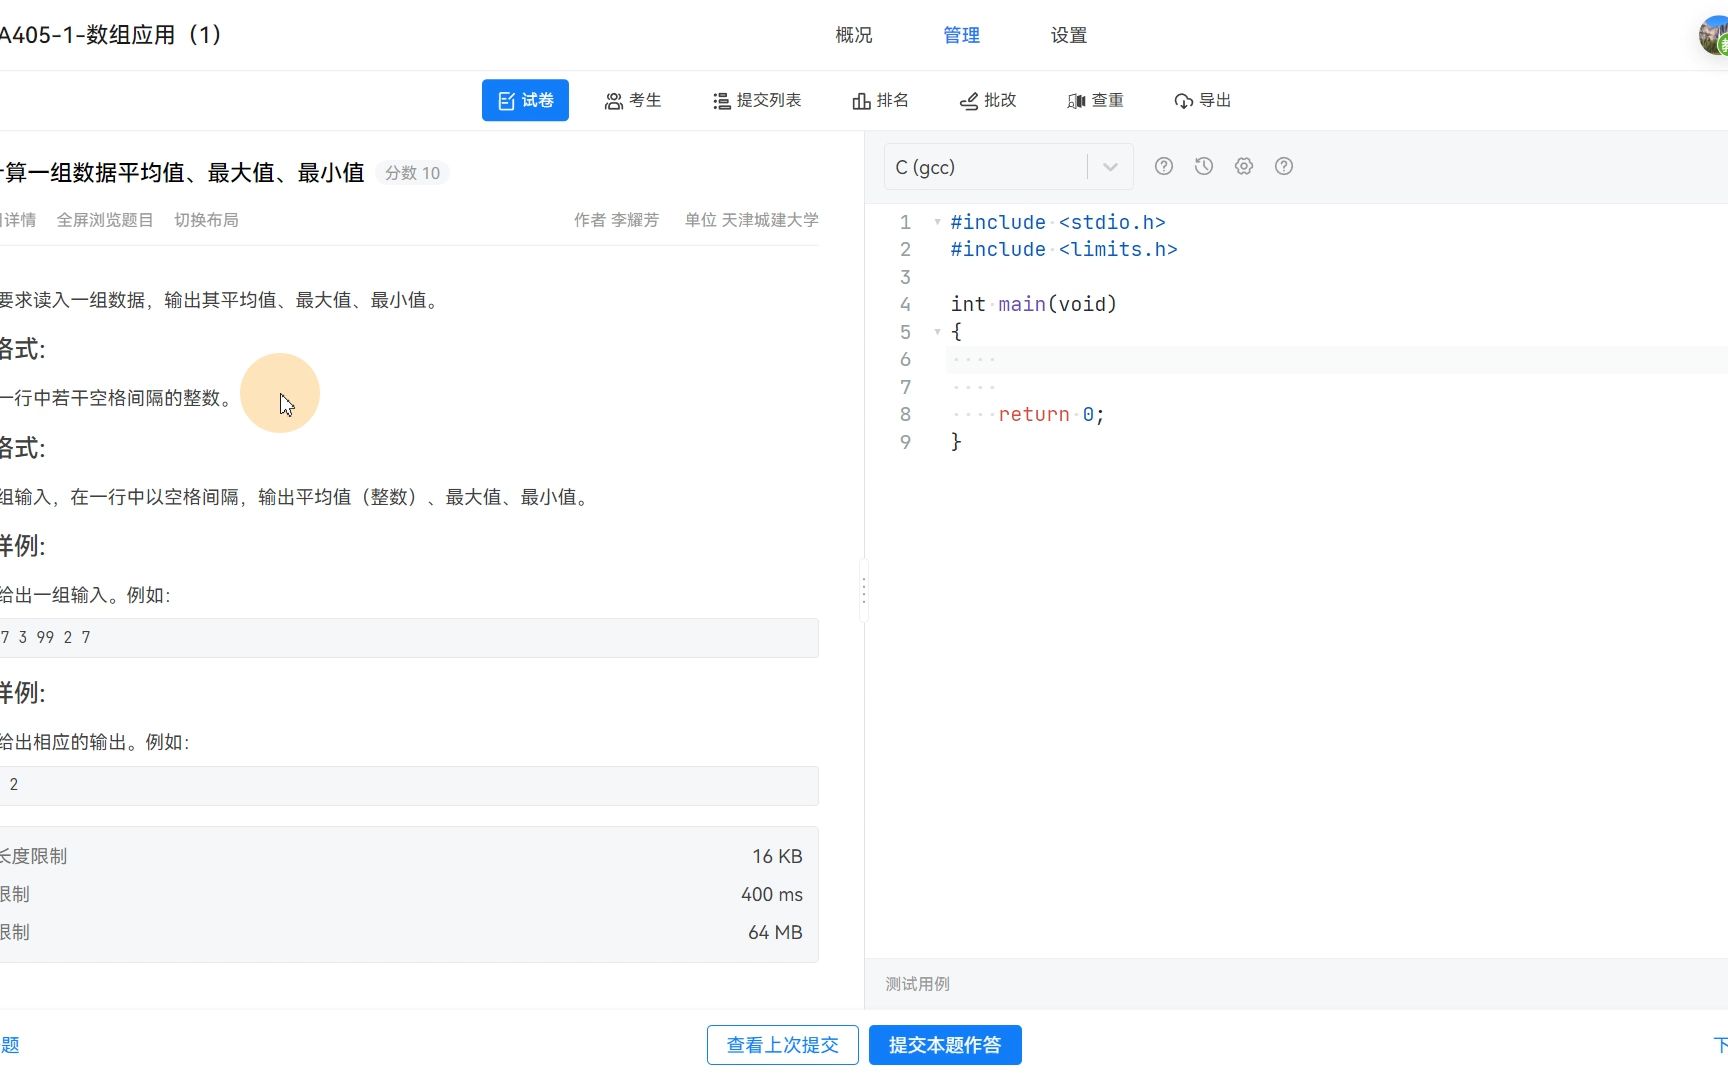1728x1080 pixels.
Task: Open the code editor settings gear icon
Action: pyautogui.click(x=1243, y=166)
